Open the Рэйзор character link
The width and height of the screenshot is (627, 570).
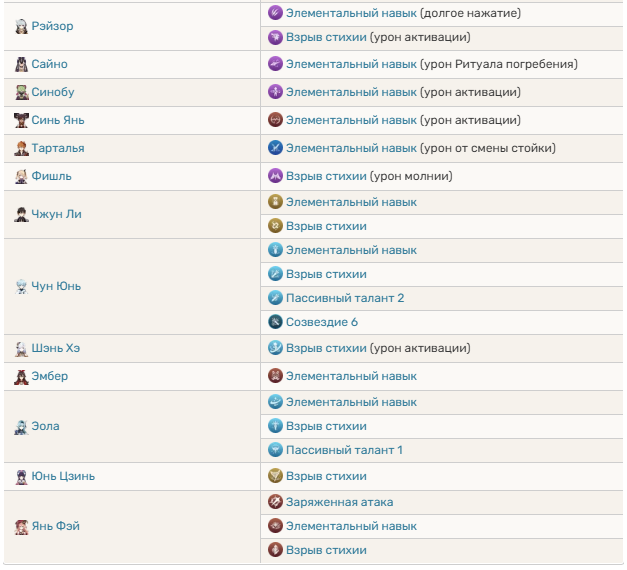coord(52,26)
